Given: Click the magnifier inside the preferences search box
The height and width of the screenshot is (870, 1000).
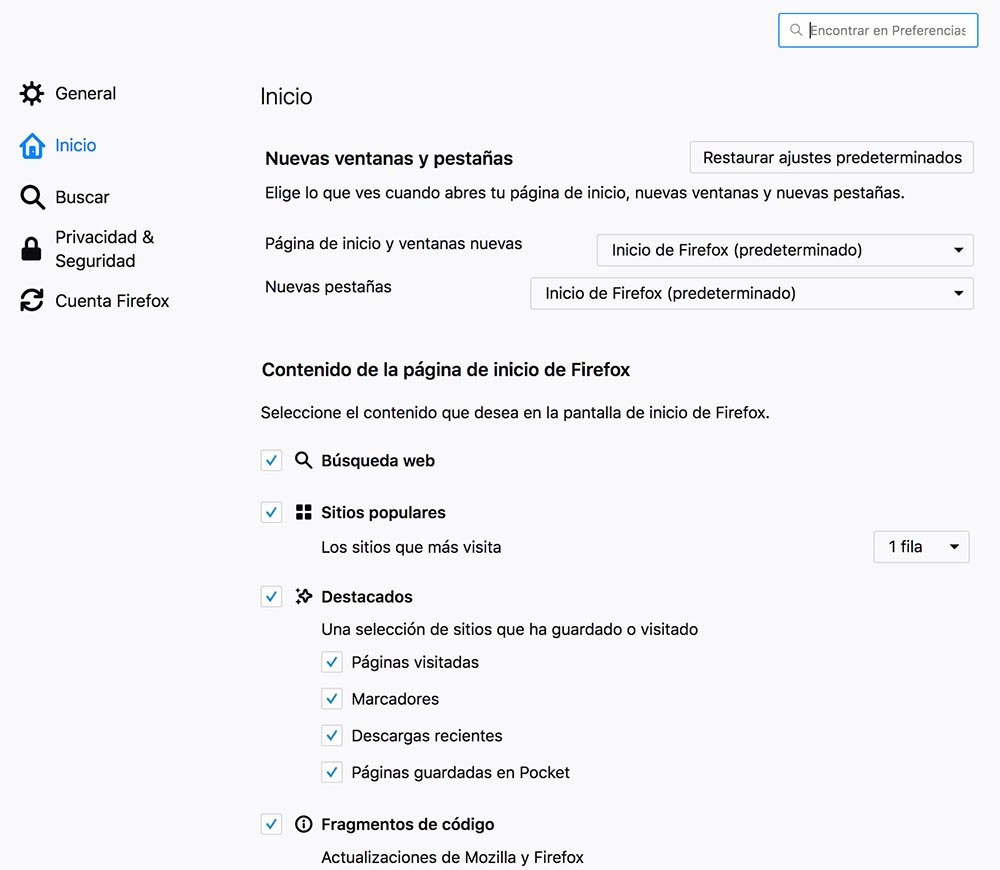Looking at the screenshot, I should point(795,30).
